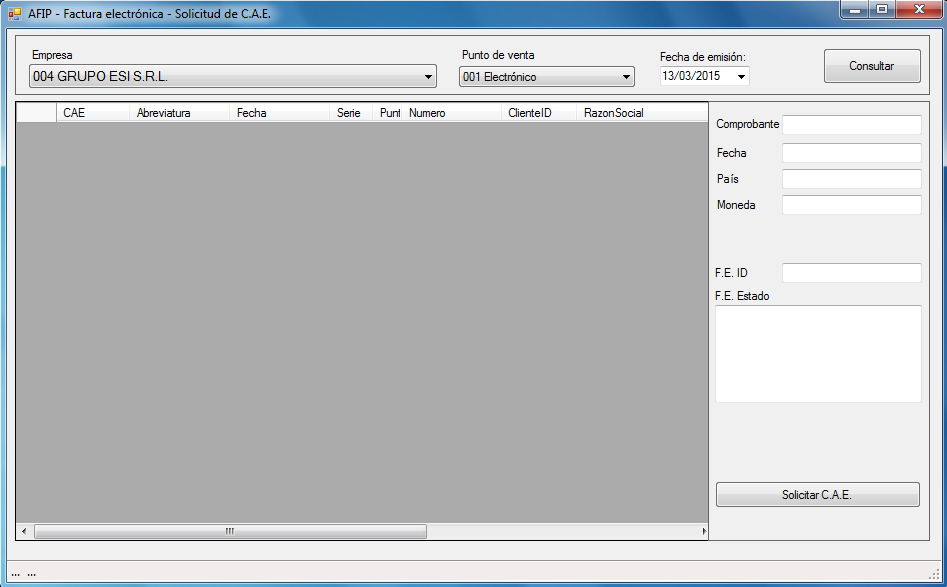Open the Fecha de emisión date picker
Image resolution: width=947 pixels, height=587 pixels.
coord(741,77)
